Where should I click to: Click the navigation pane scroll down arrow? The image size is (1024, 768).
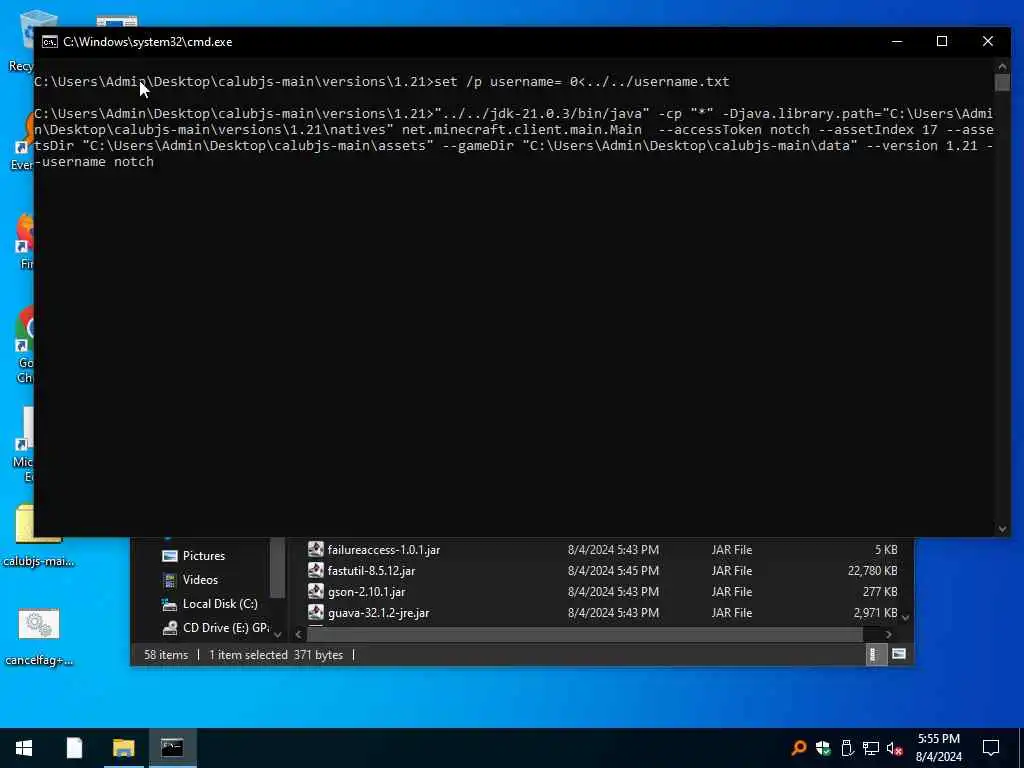278,634
